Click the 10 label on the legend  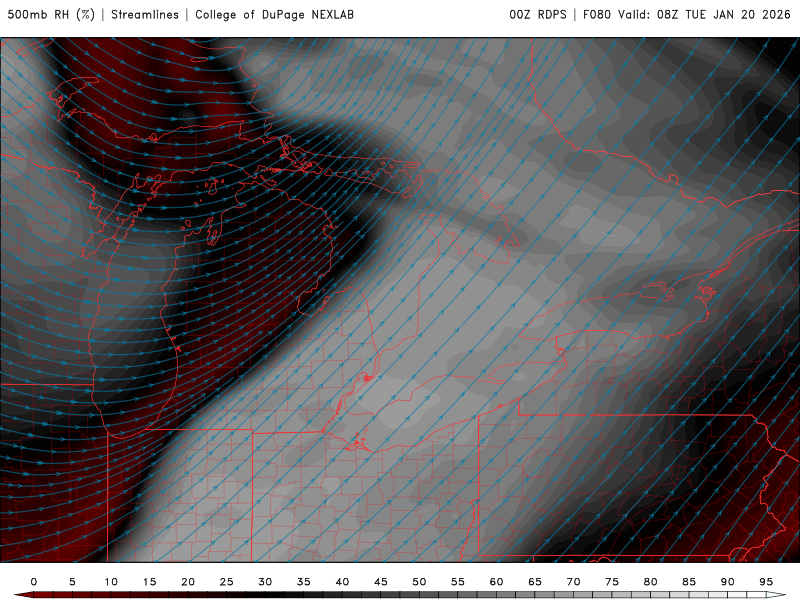(111, 582)
